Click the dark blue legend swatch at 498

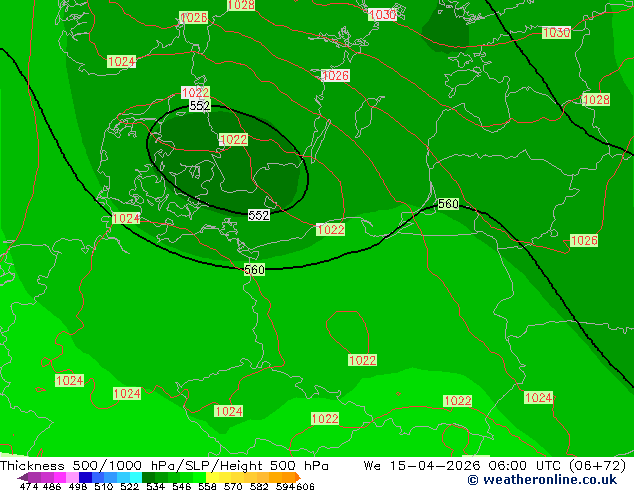click(x=85, y=477)
